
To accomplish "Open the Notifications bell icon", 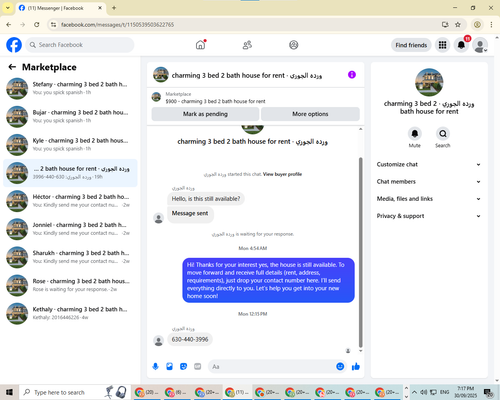I will (461, 45).
